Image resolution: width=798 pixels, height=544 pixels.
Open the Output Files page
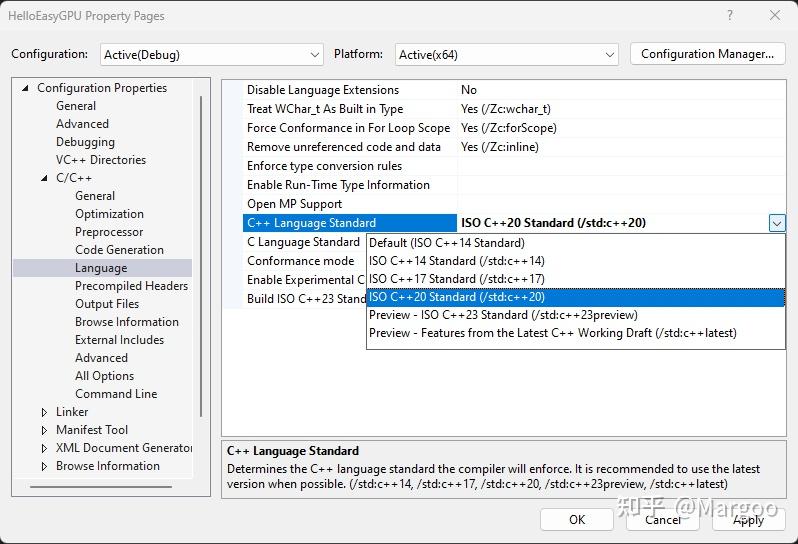(x=107, y=304)
